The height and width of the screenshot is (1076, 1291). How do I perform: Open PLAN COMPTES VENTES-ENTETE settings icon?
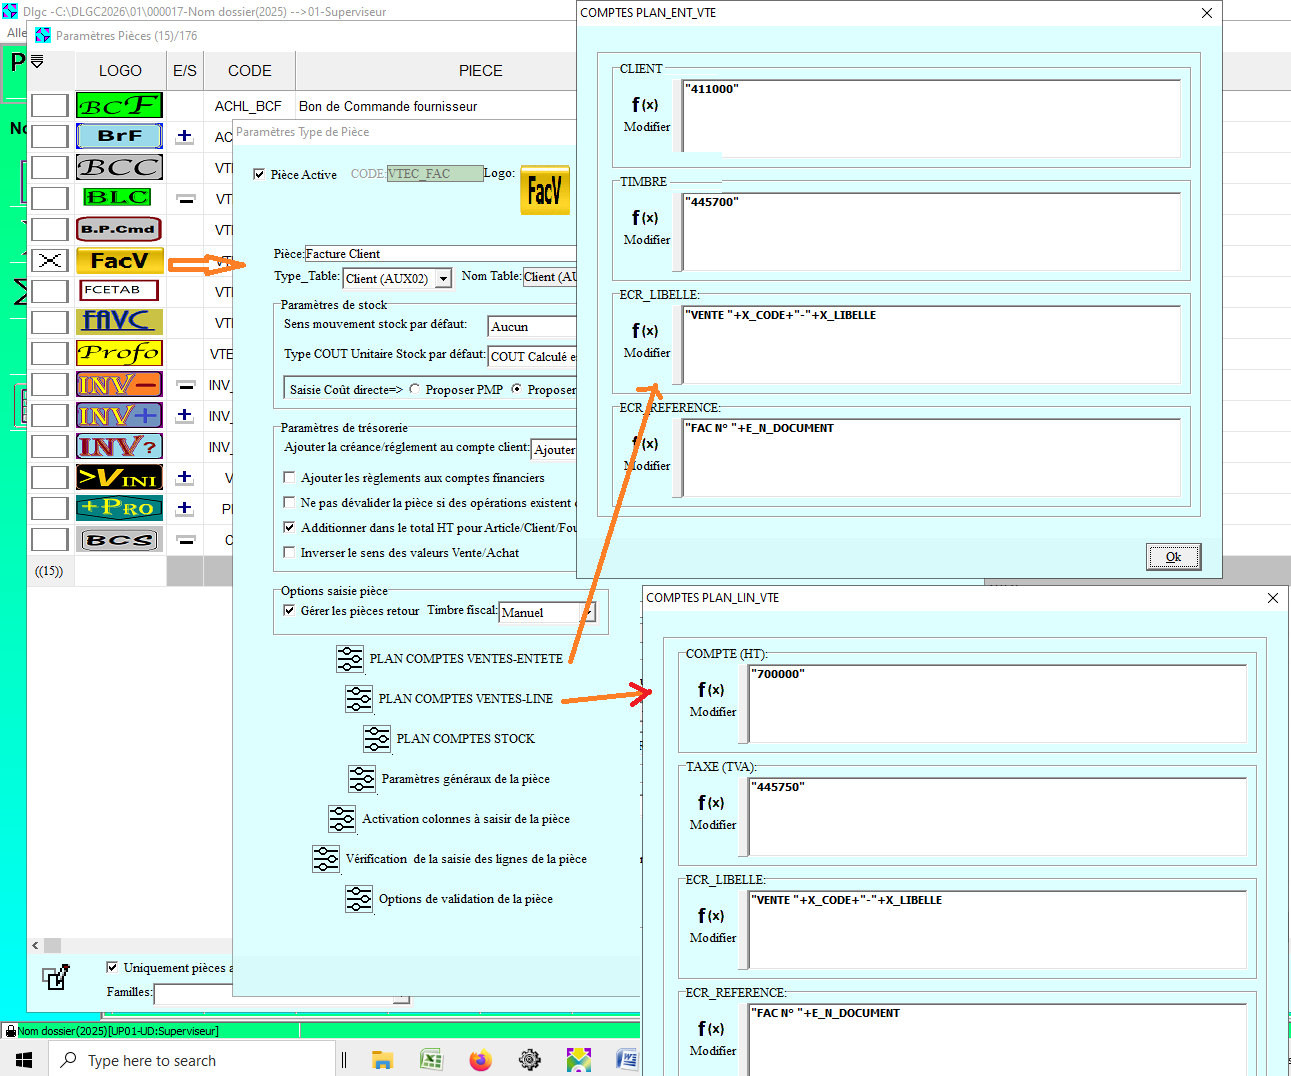[x=349, y=658]
